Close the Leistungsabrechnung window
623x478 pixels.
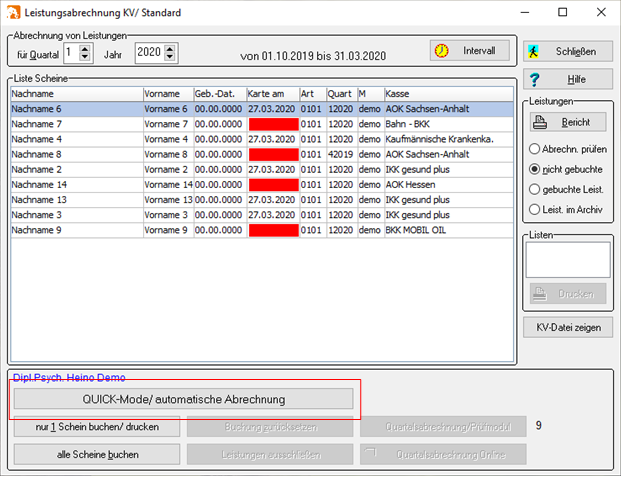[x=601, y=12]
